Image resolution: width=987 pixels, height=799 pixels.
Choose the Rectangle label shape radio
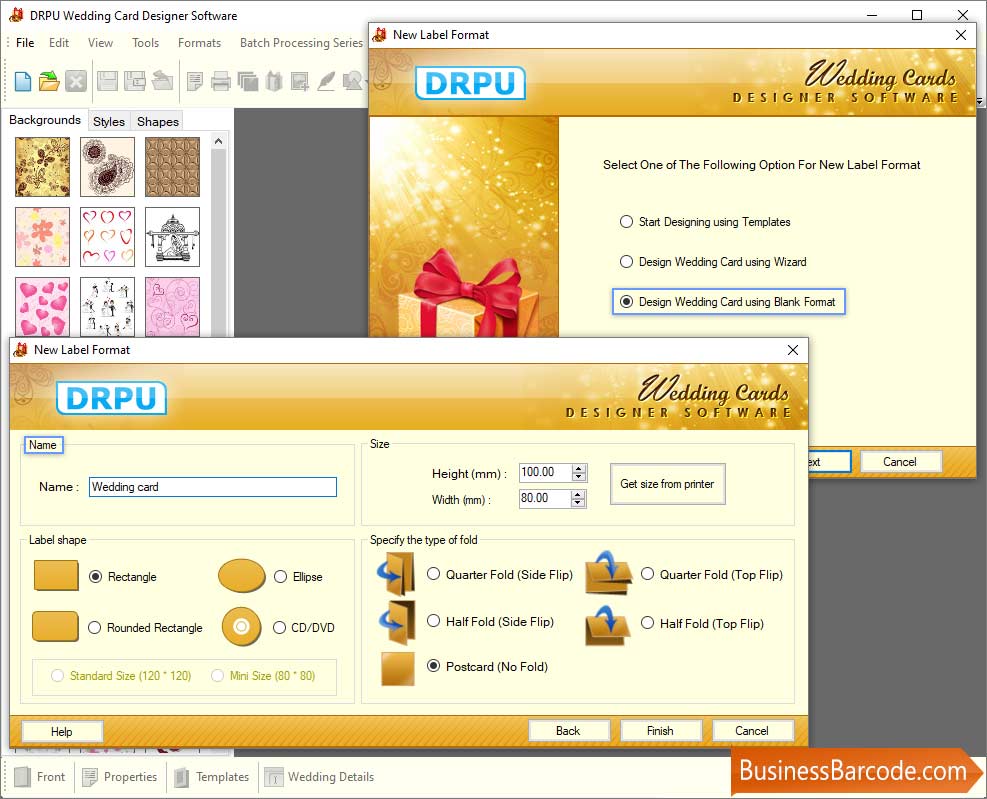(x=95, y=577)
